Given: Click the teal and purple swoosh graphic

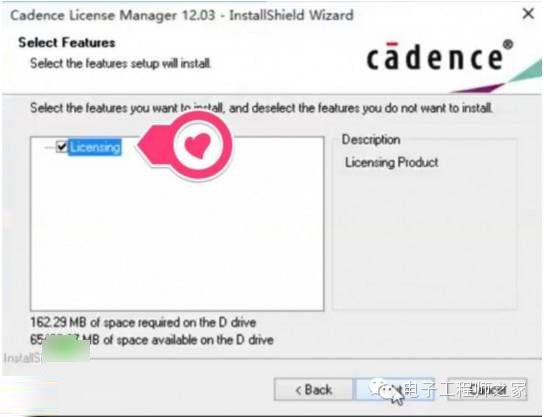Looking at the screenshot, I should [497, 77].
